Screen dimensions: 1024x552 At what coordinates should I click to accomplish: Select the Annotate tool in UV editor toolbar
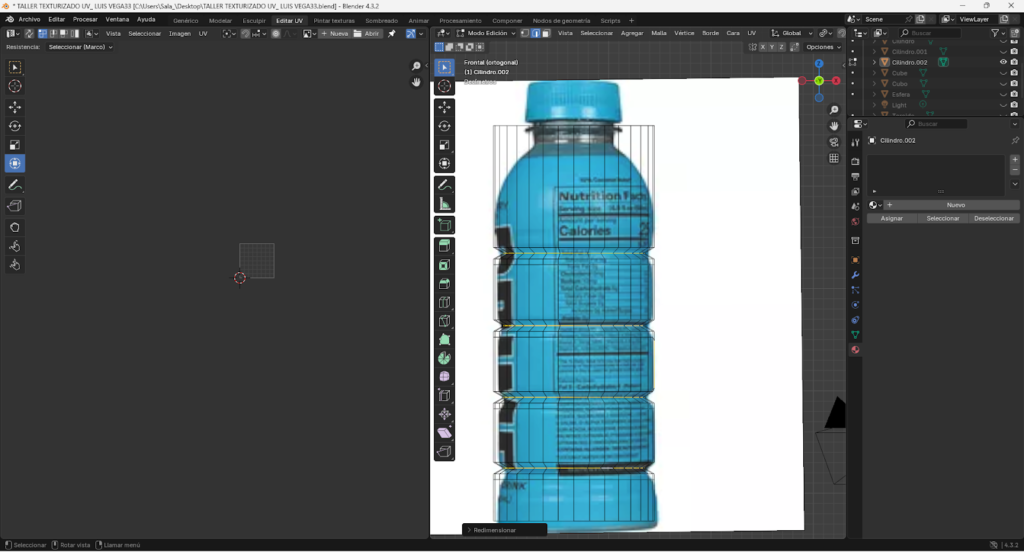pos(14,186)
